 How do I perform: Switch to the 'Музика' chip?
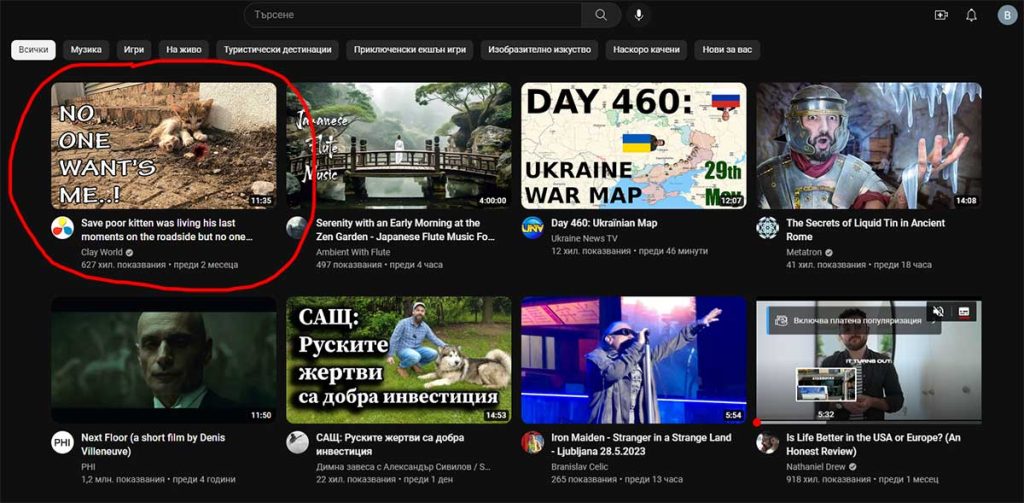click(86, 49)
